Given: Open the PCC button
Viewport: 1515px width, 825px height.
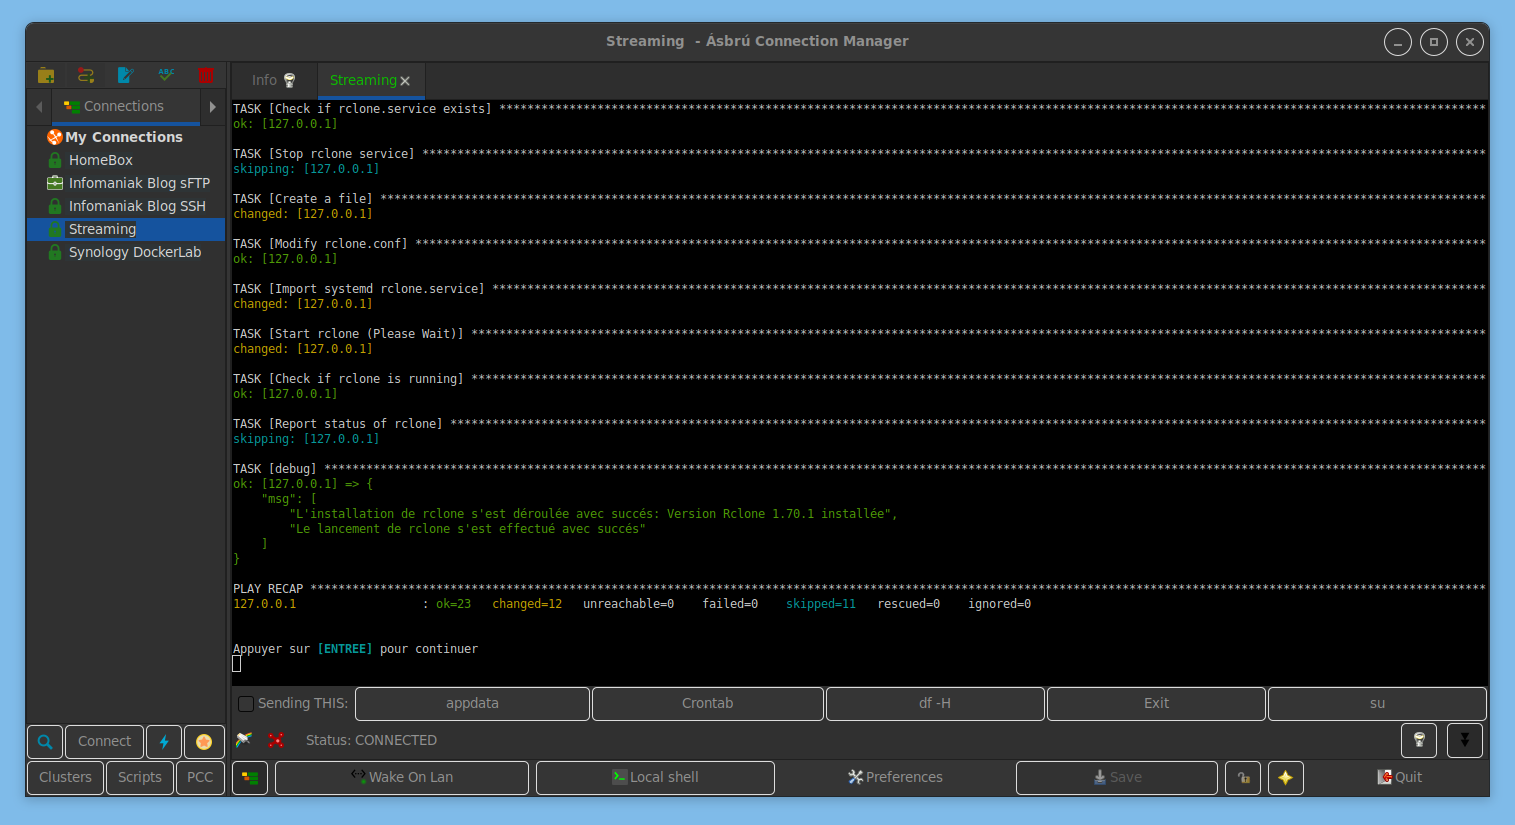Looking at the screenshot, I should [200, 778].
